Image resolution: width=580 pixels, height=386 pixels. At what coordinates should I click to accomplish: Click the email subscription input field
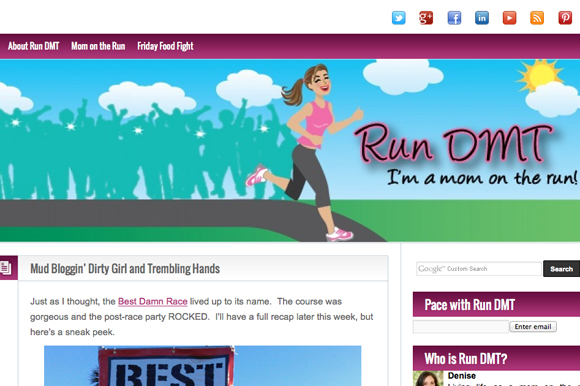(461, 326)
